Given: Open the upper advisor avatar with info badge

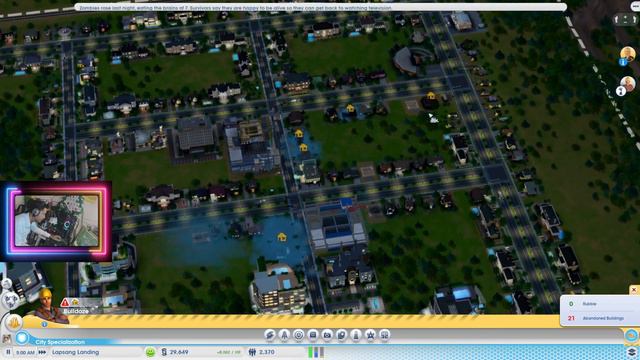Looking at the screenshot, I should click(x=627, y=55).
